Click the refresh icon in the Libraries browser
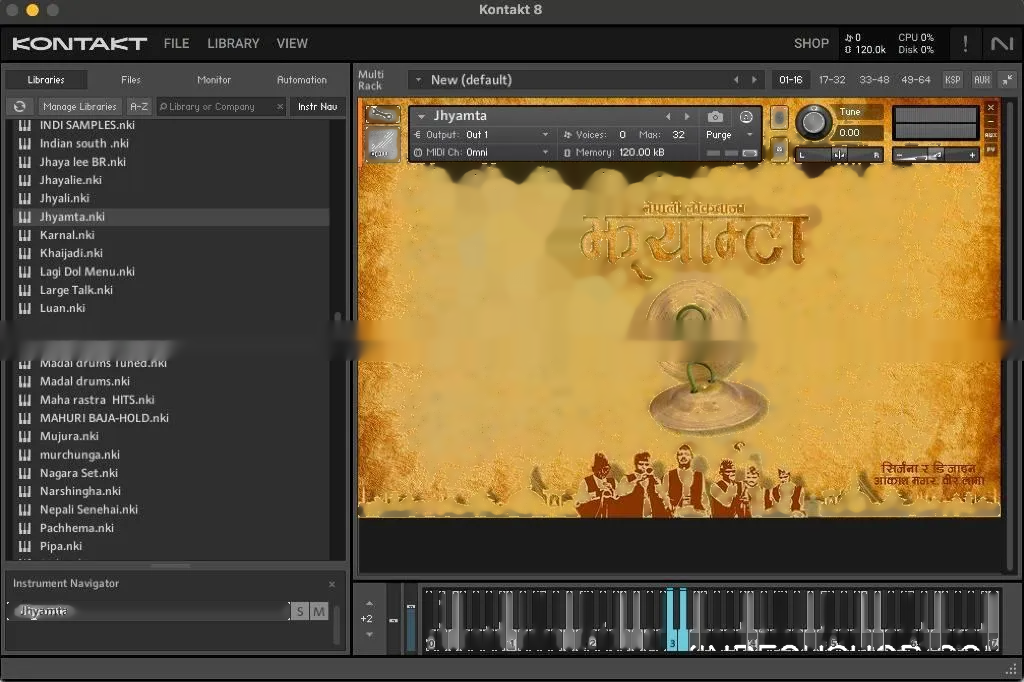The width and height of the screenshot is (1024, 682). (x=19, y=106)
